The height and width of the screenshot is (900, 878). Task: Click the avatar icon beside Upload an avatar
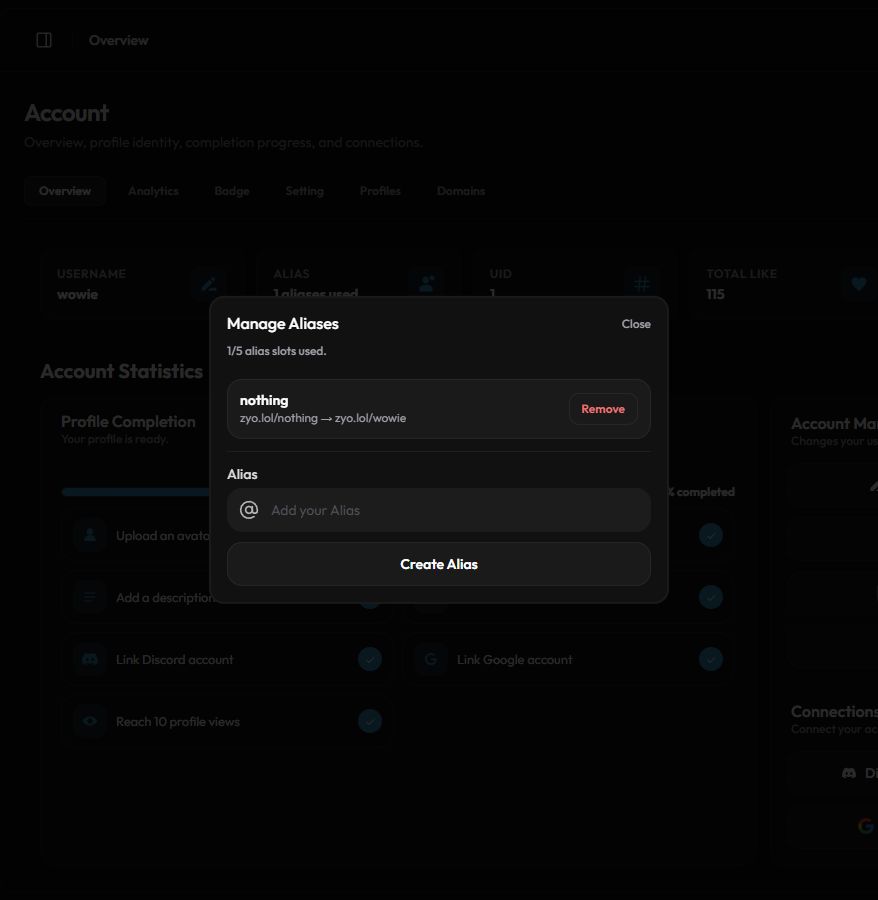[90, 535]
